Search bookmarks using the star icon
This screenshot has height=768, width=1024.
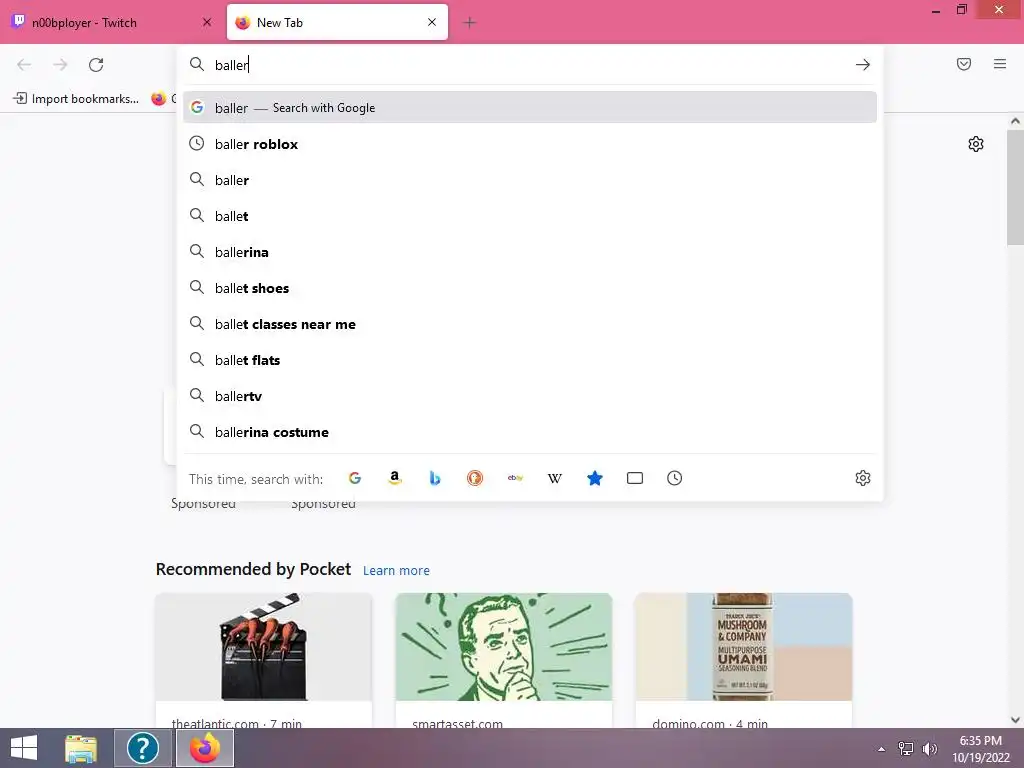click(595, 478)
